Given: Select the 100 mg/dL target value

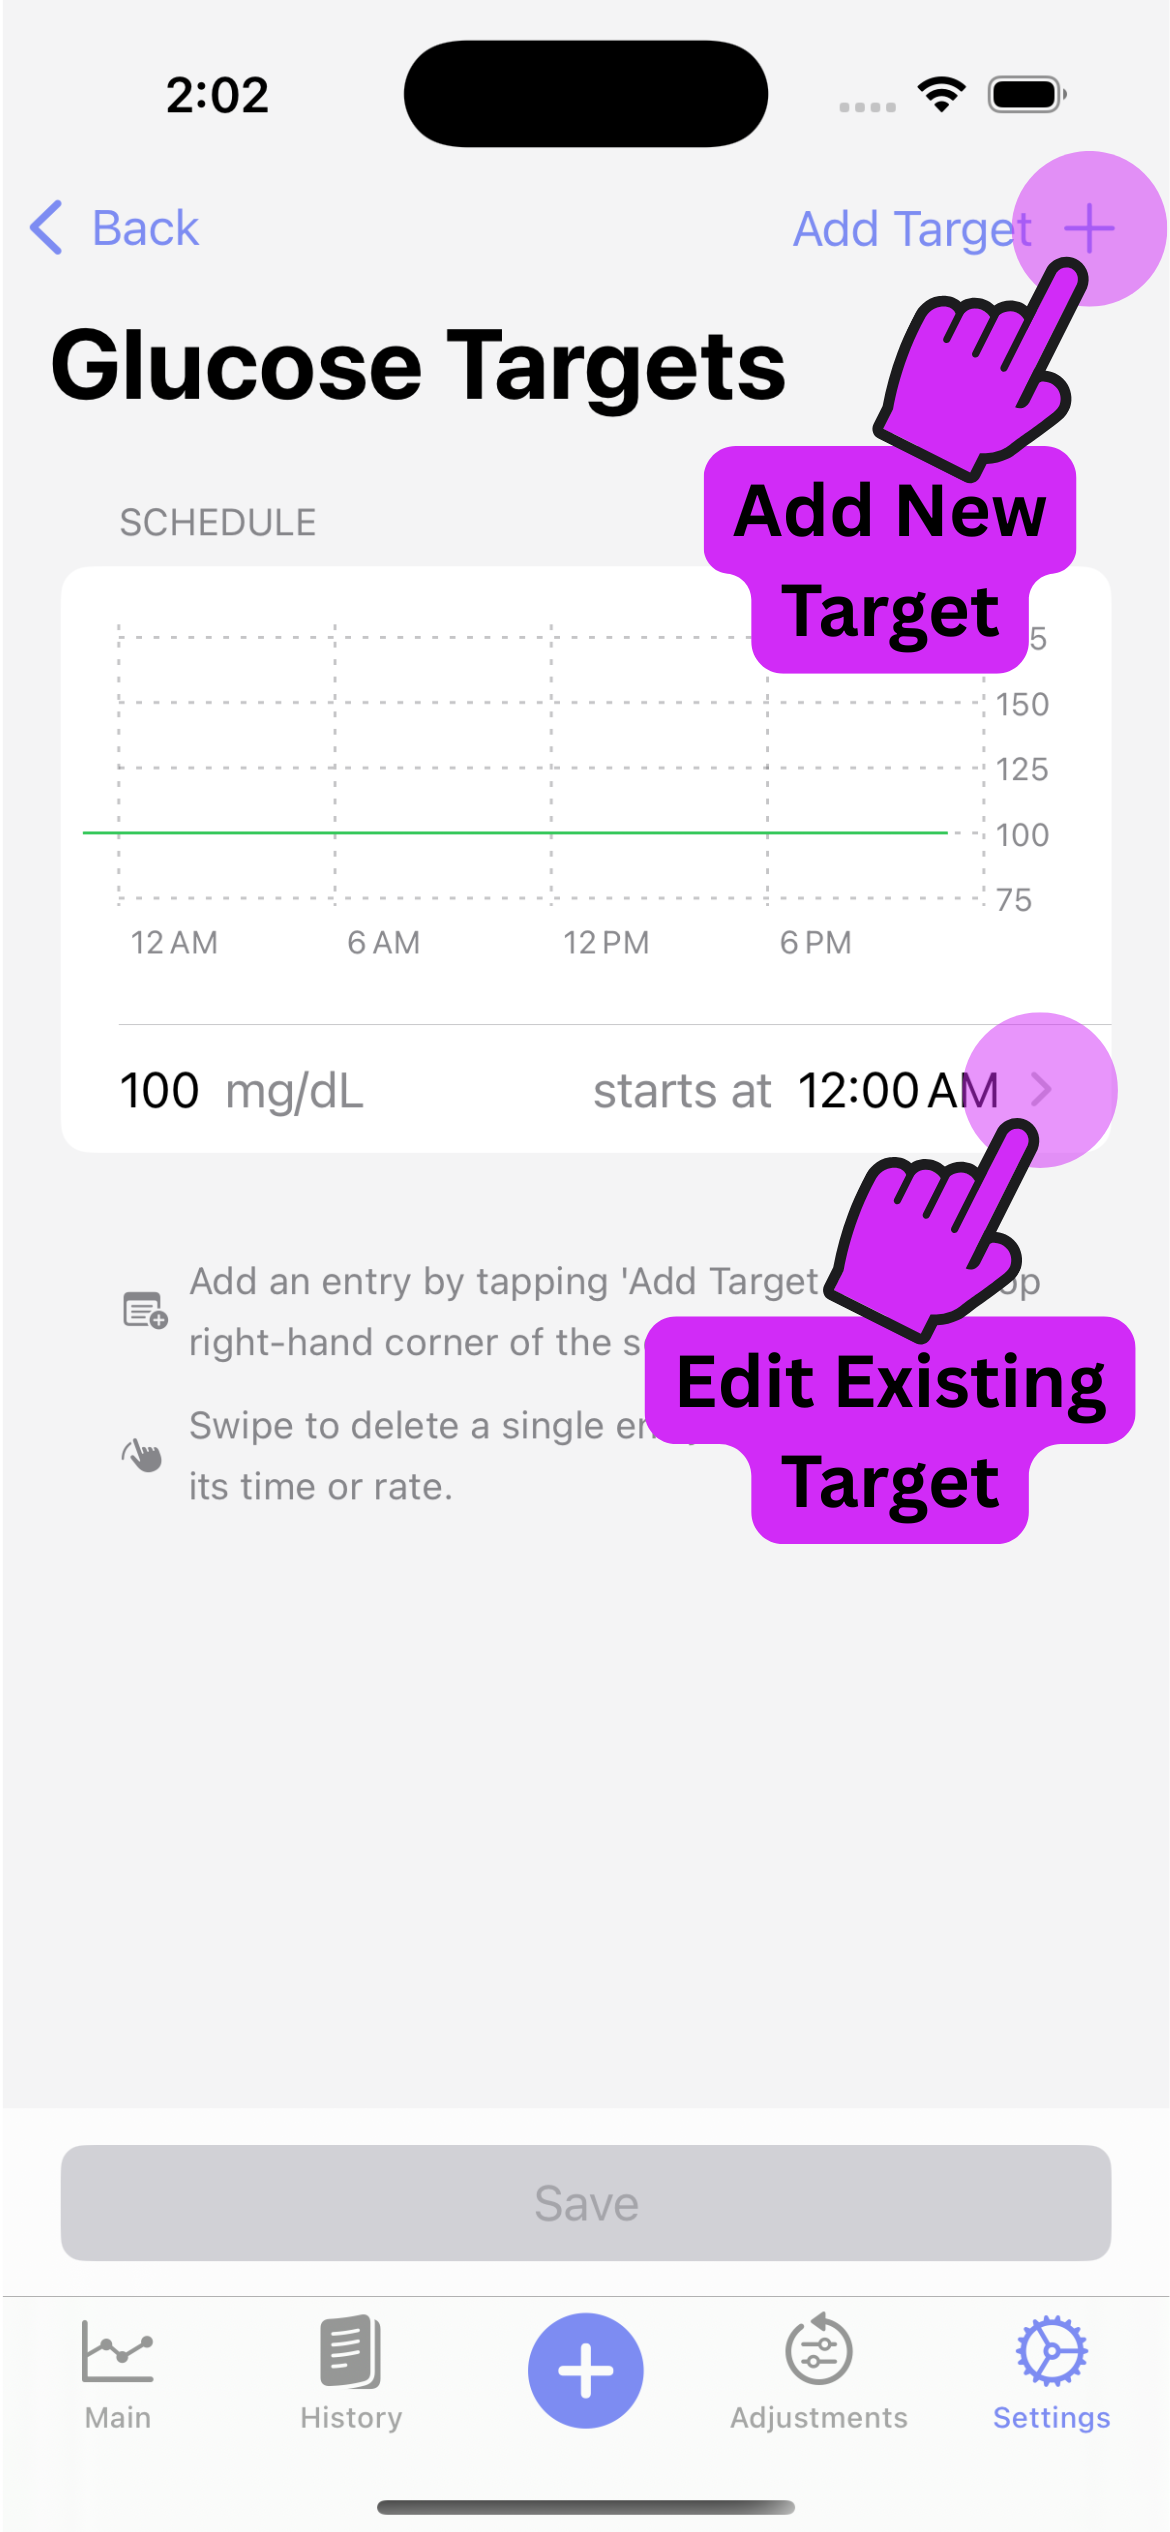Looking at the screenshot, I should (160, 1090).
